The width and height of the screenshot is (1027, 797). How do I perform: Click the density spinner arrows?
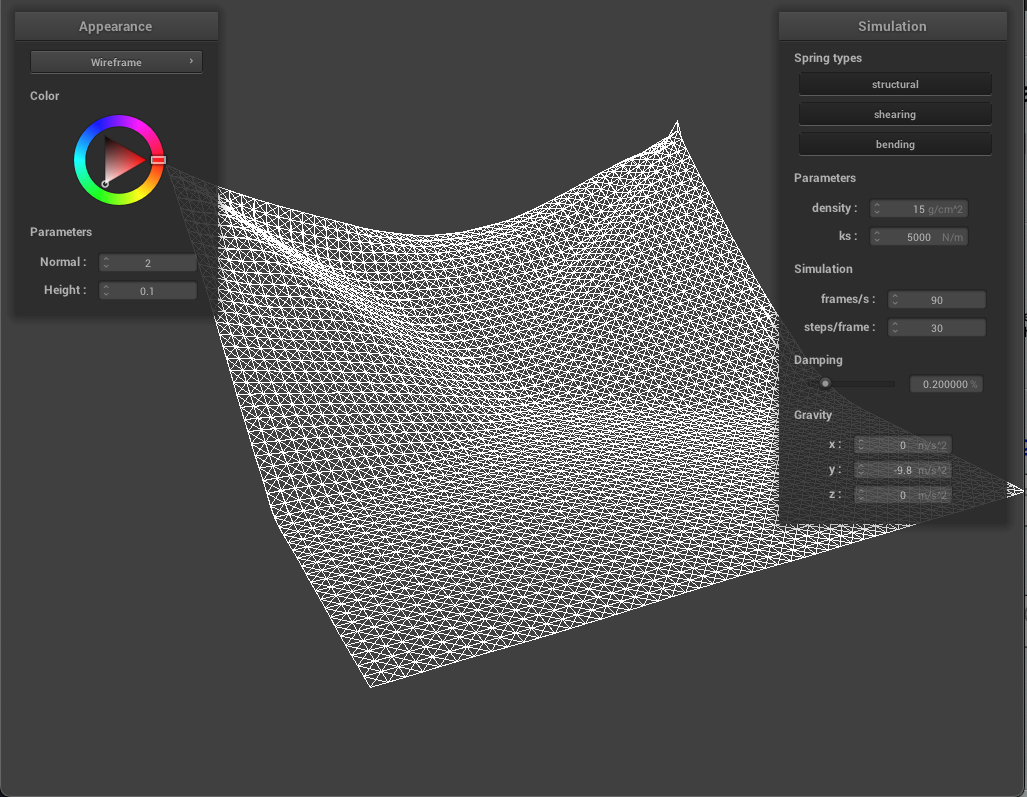(877, 209)
